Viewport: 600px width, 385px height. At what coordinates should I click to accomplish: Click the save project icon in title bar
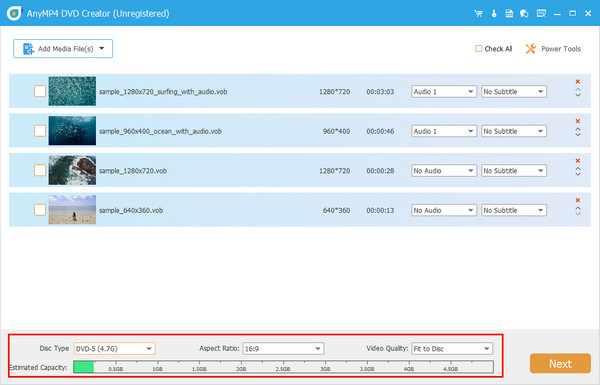509,13
